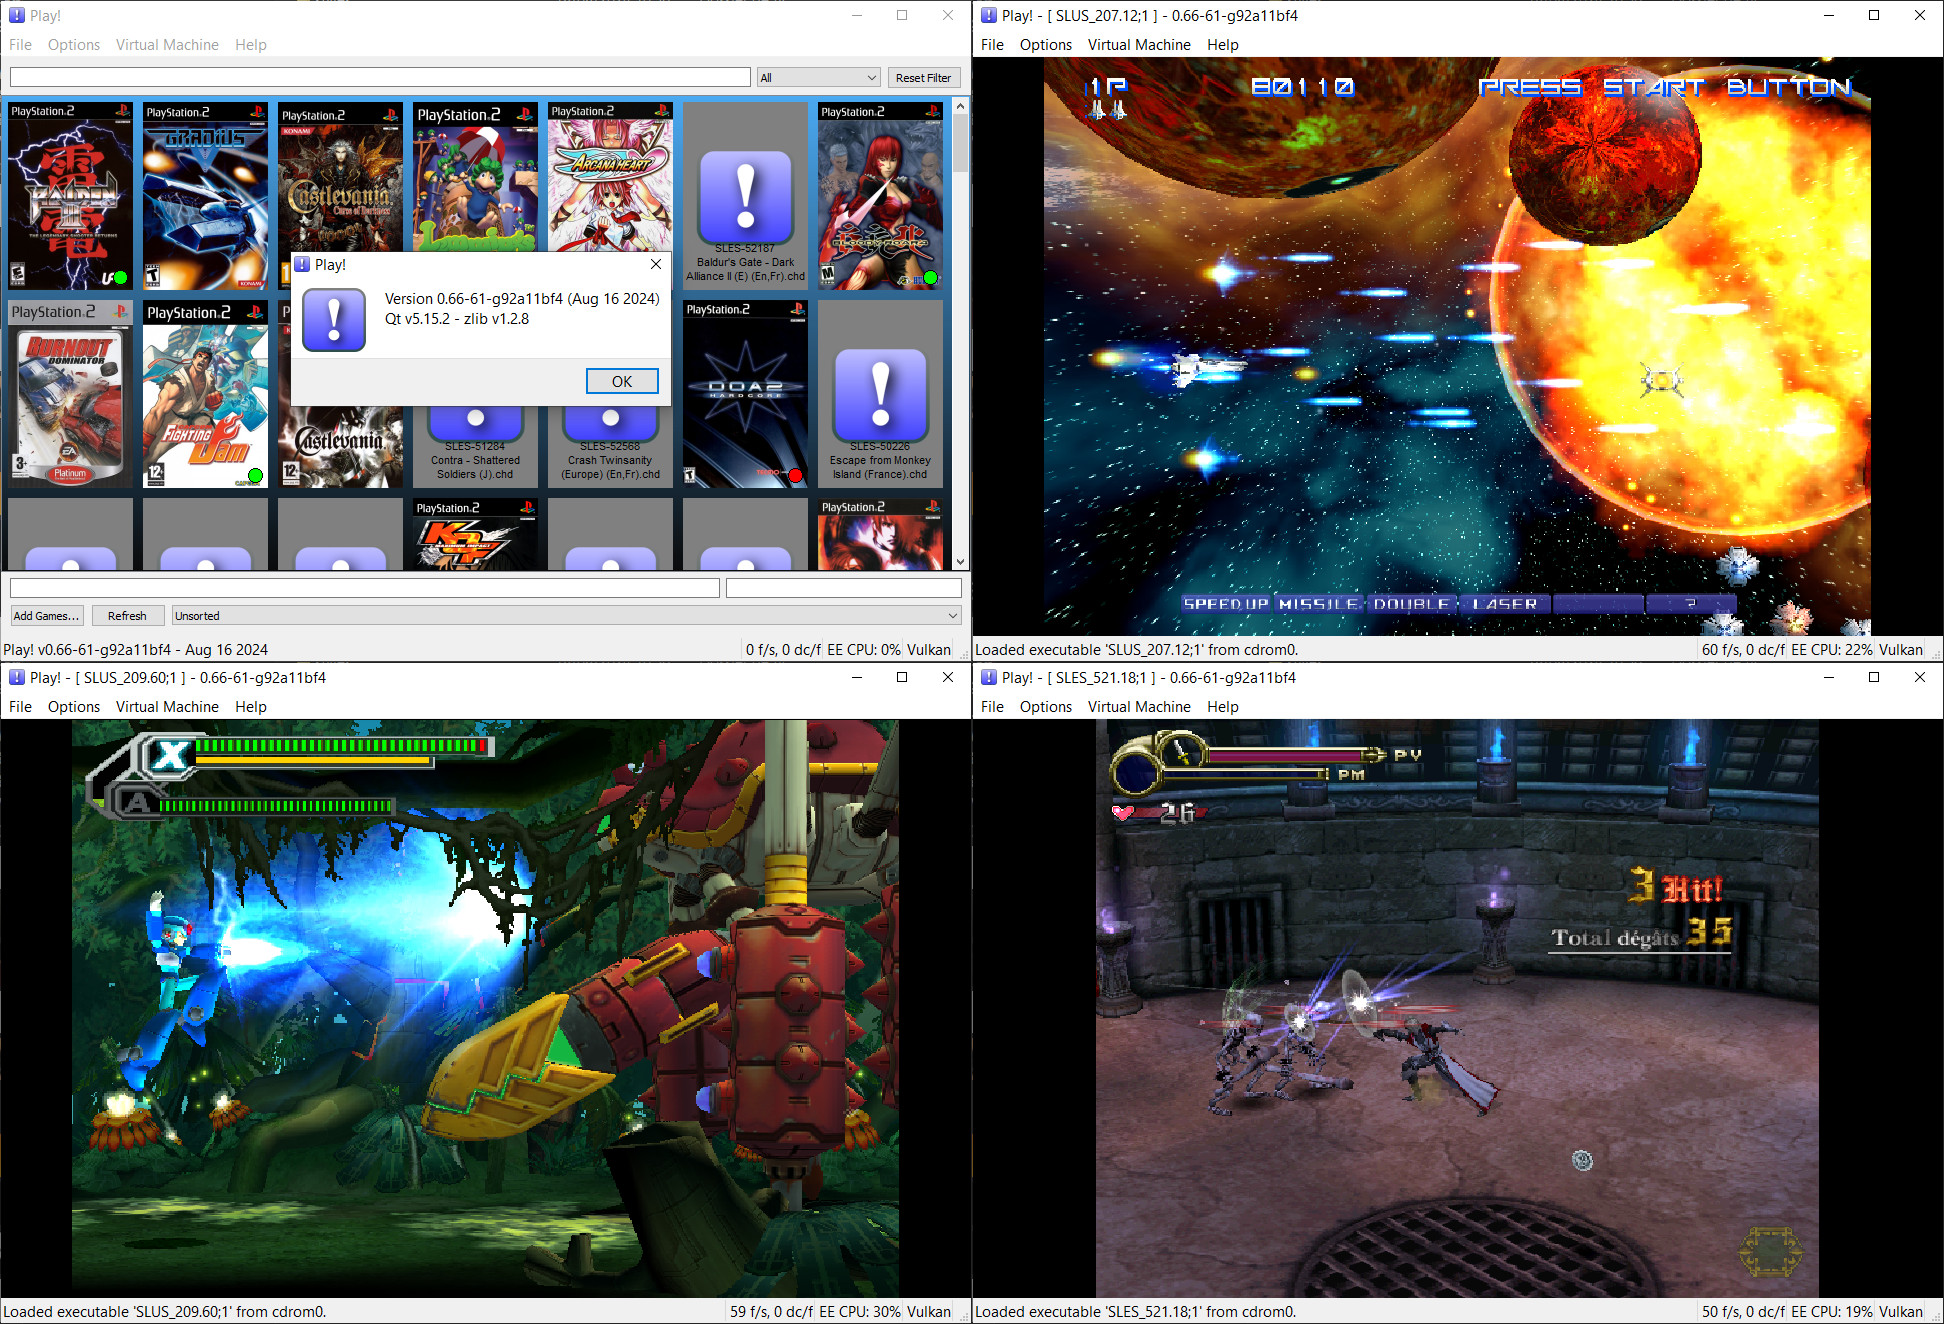1944x1324 pixels.
Task: Open Help menu in SLUS_207.12 window
Action: [x=1223, y=44]
